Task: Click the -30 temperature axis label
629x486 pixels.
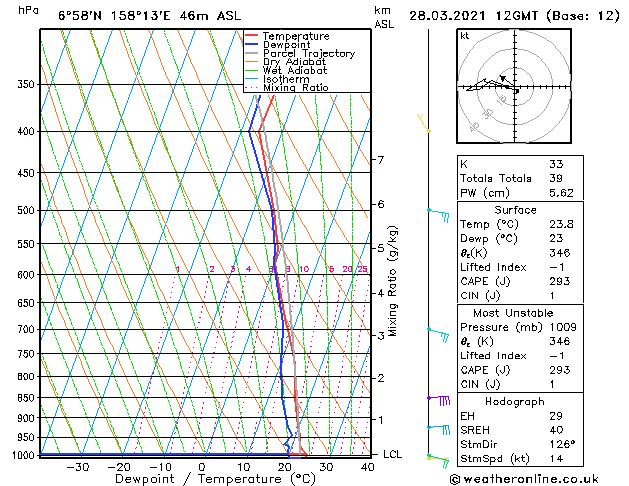Action: (x=77, y=467)
